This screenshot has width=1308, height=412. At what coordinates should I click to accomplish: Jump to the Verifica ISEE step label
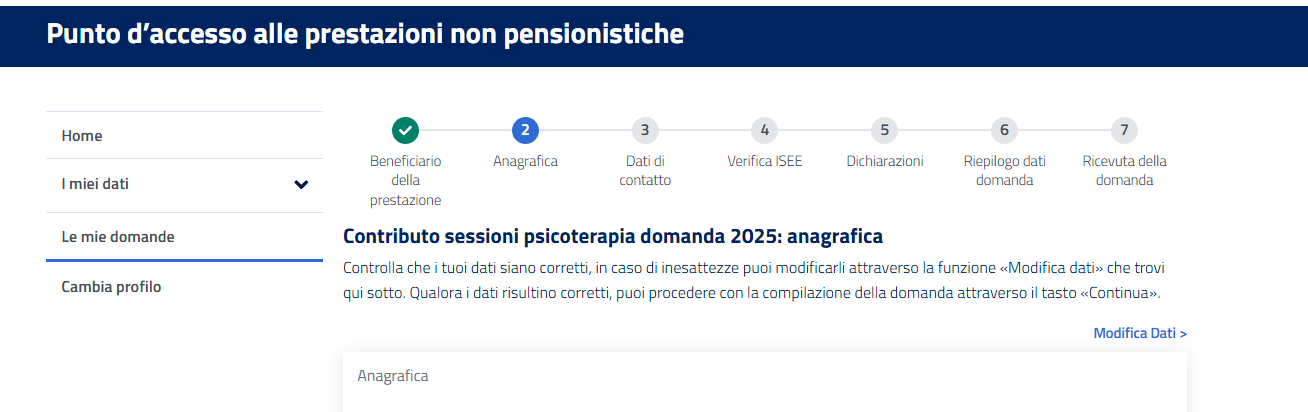tap(764, 161)
